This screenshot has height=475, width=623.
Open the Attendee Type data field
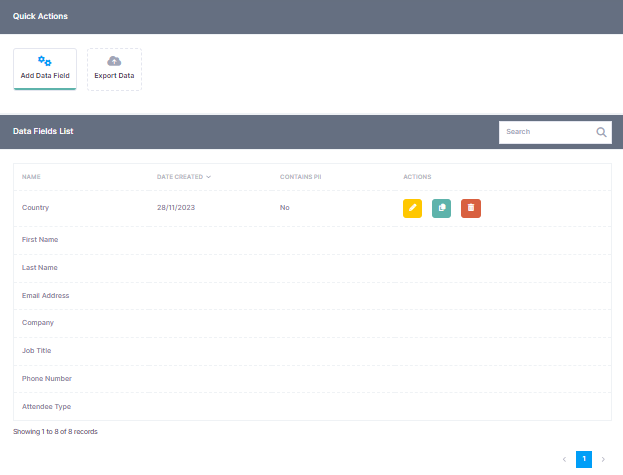click(x=46, y=407)
